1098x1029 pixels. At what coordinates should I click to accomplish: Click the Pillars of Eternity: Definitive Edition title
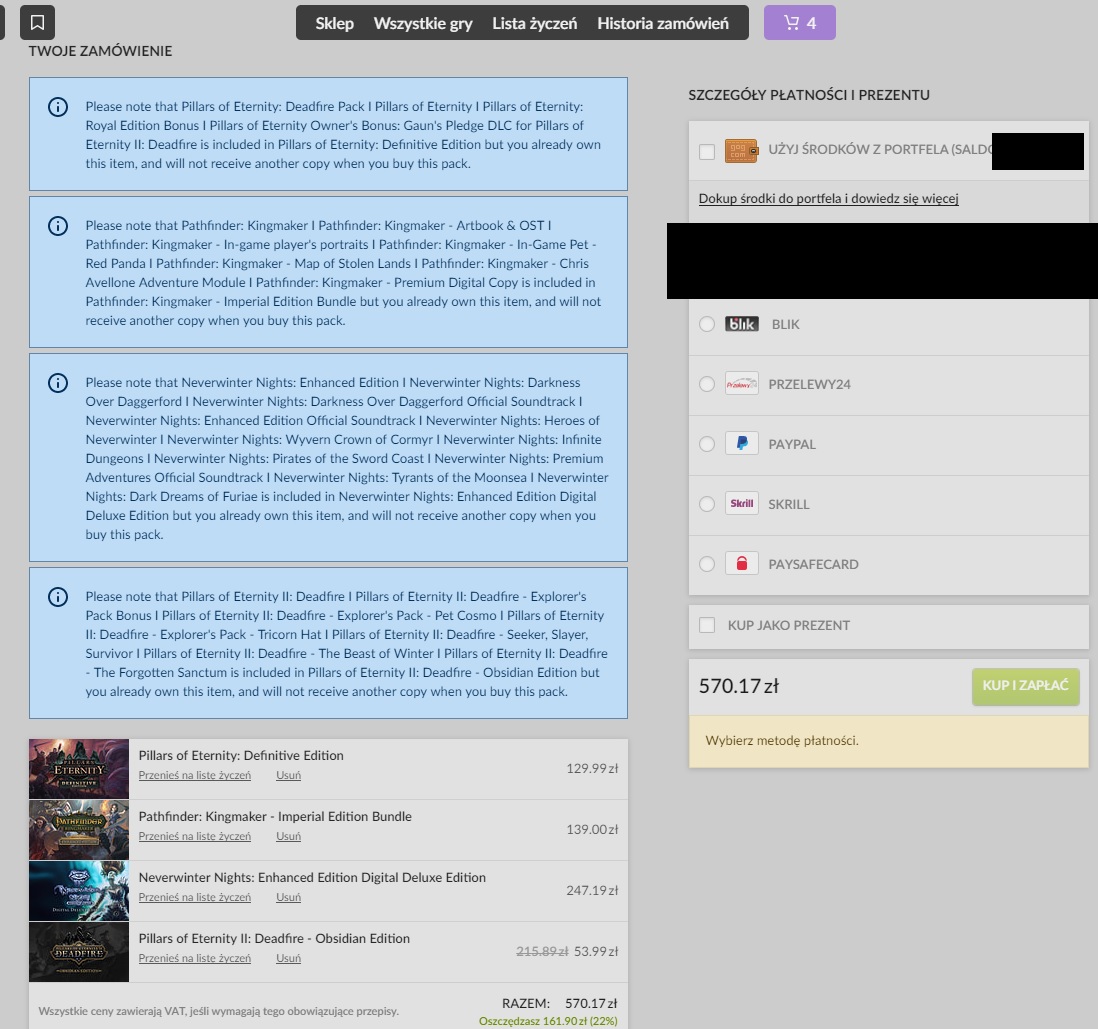[241, 755]
